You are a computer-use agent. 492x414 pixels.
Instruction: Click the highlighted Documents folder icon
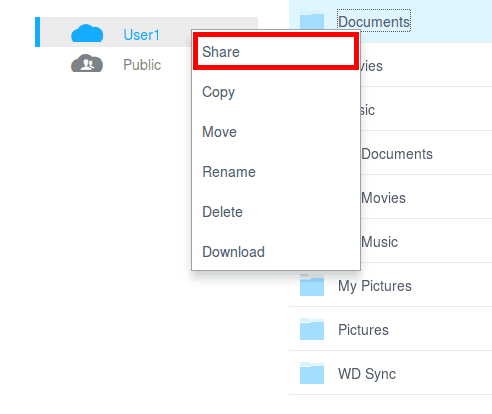tap(312, 20)
